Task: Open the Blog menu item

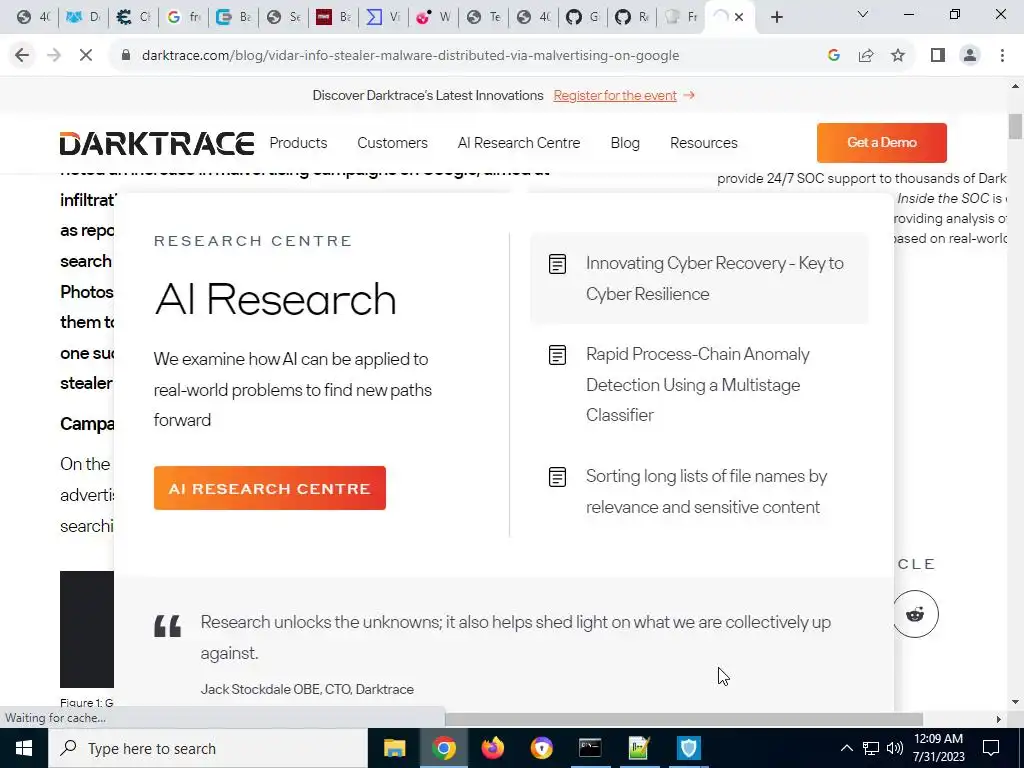Action: click(625, 143)
